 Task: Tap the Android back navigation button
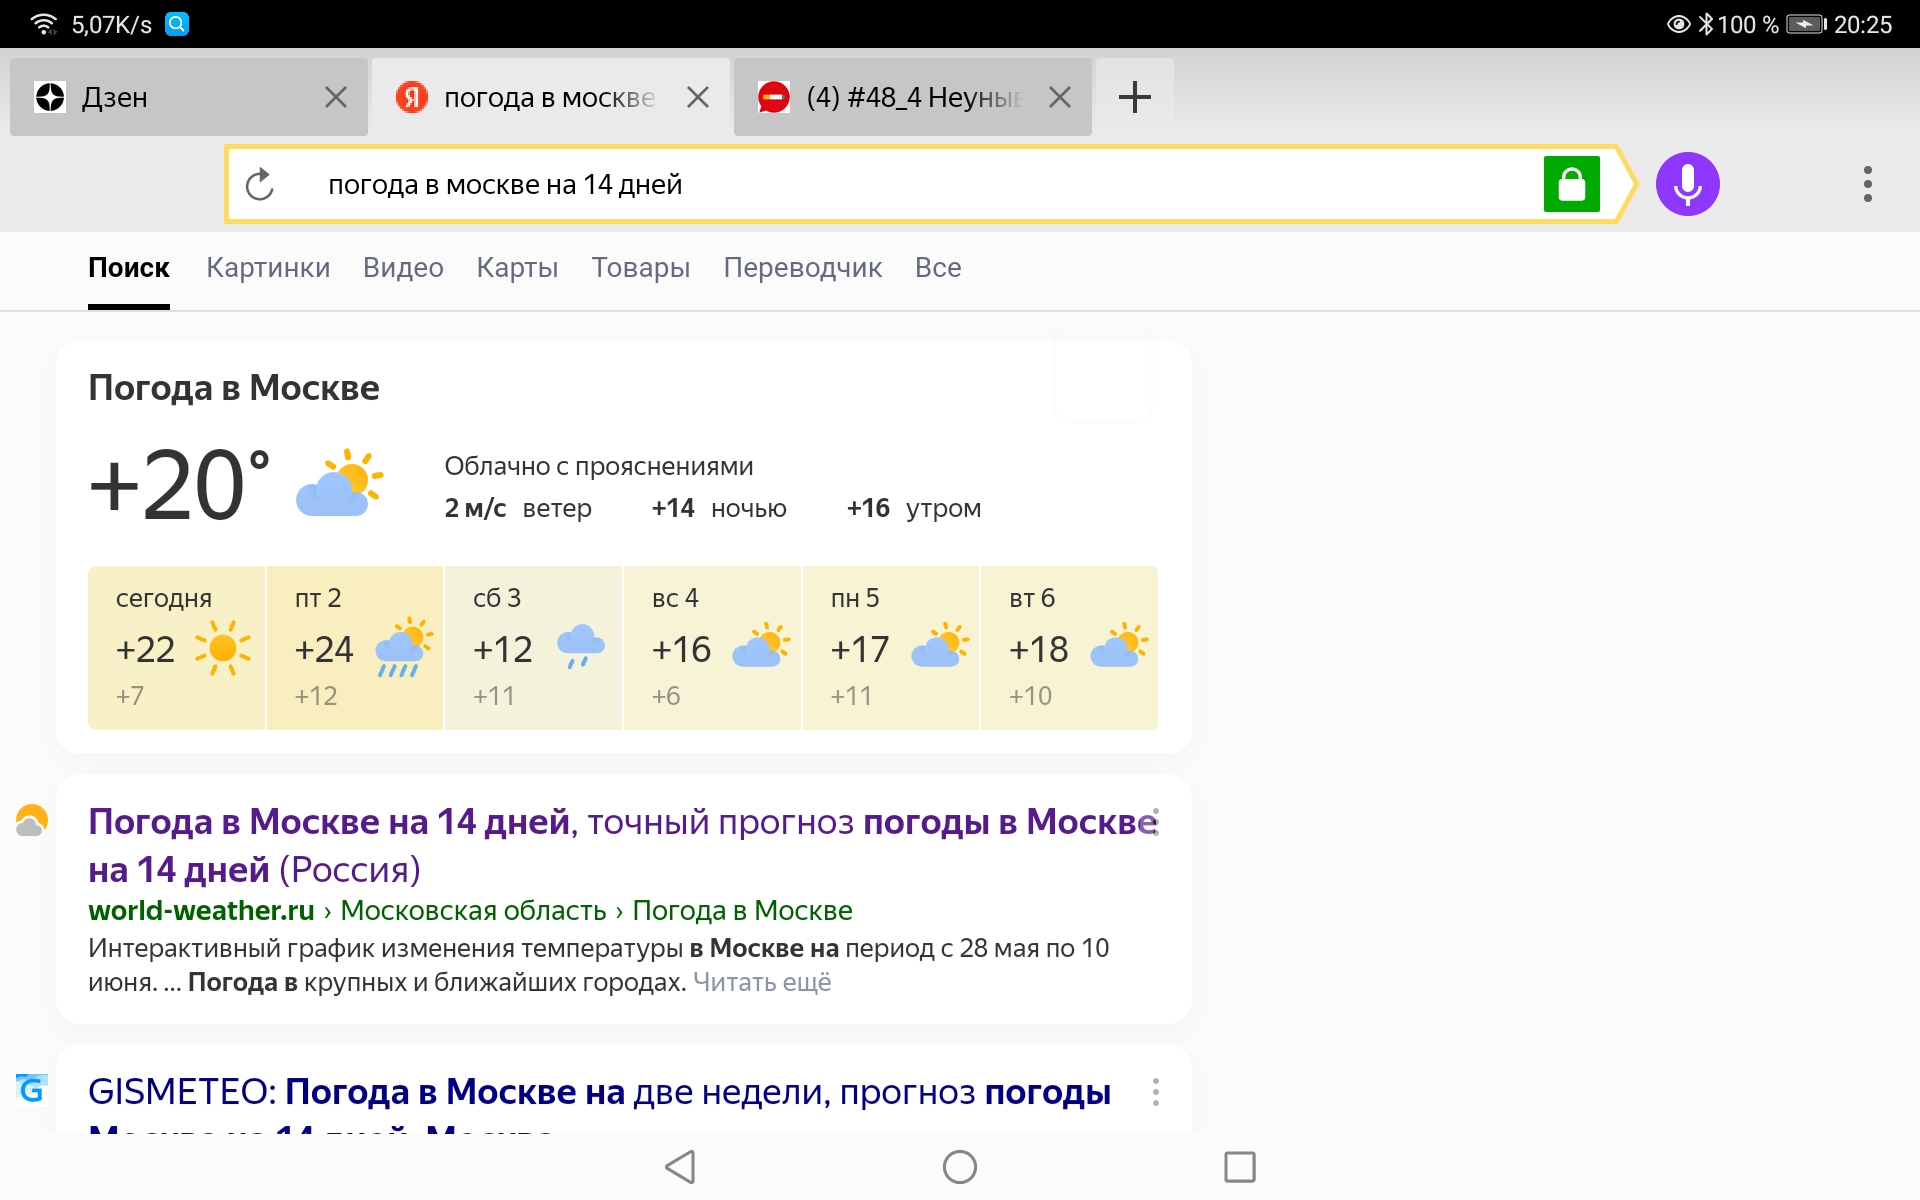[679, 1166]
